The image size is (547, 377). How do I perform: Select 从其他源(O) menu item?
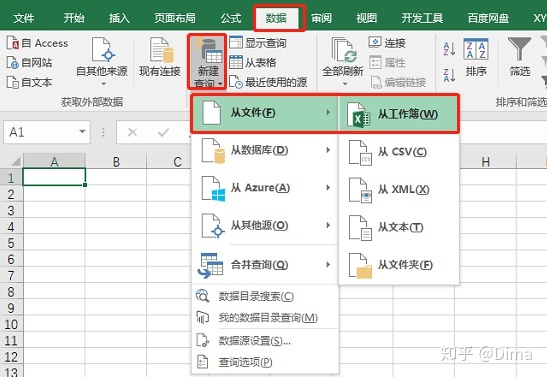point(265,226)
